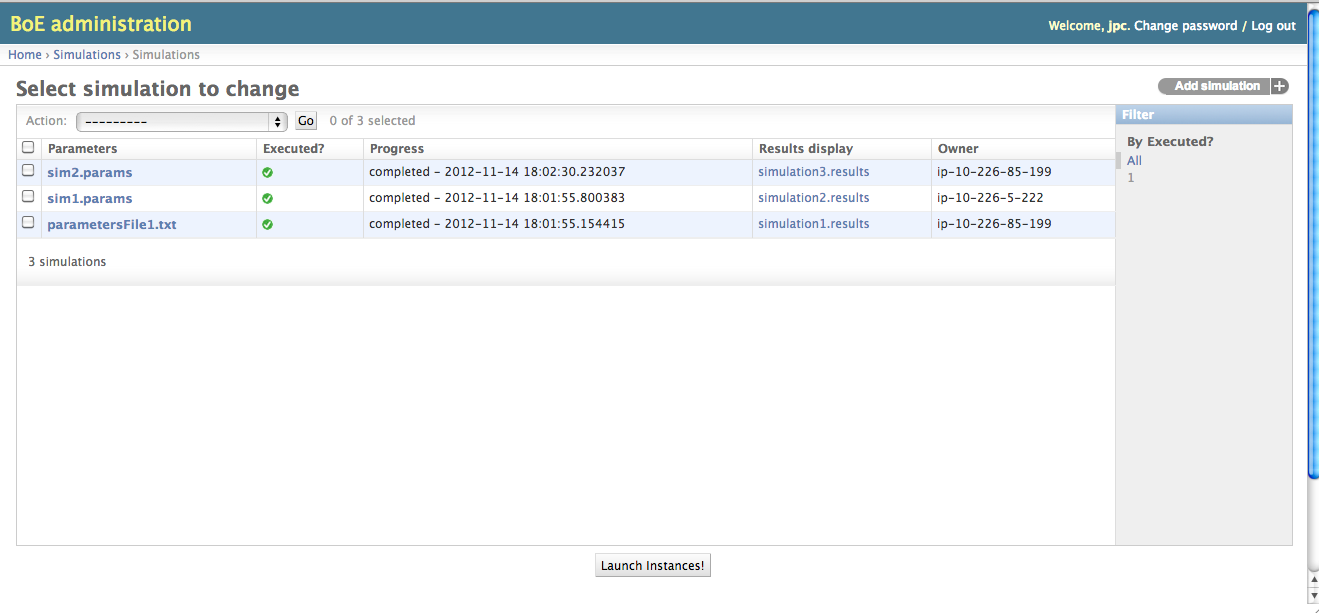Screen dimensions: 1319x613
Task: Click the Progress column header
Action: click(x=396, y=148)
